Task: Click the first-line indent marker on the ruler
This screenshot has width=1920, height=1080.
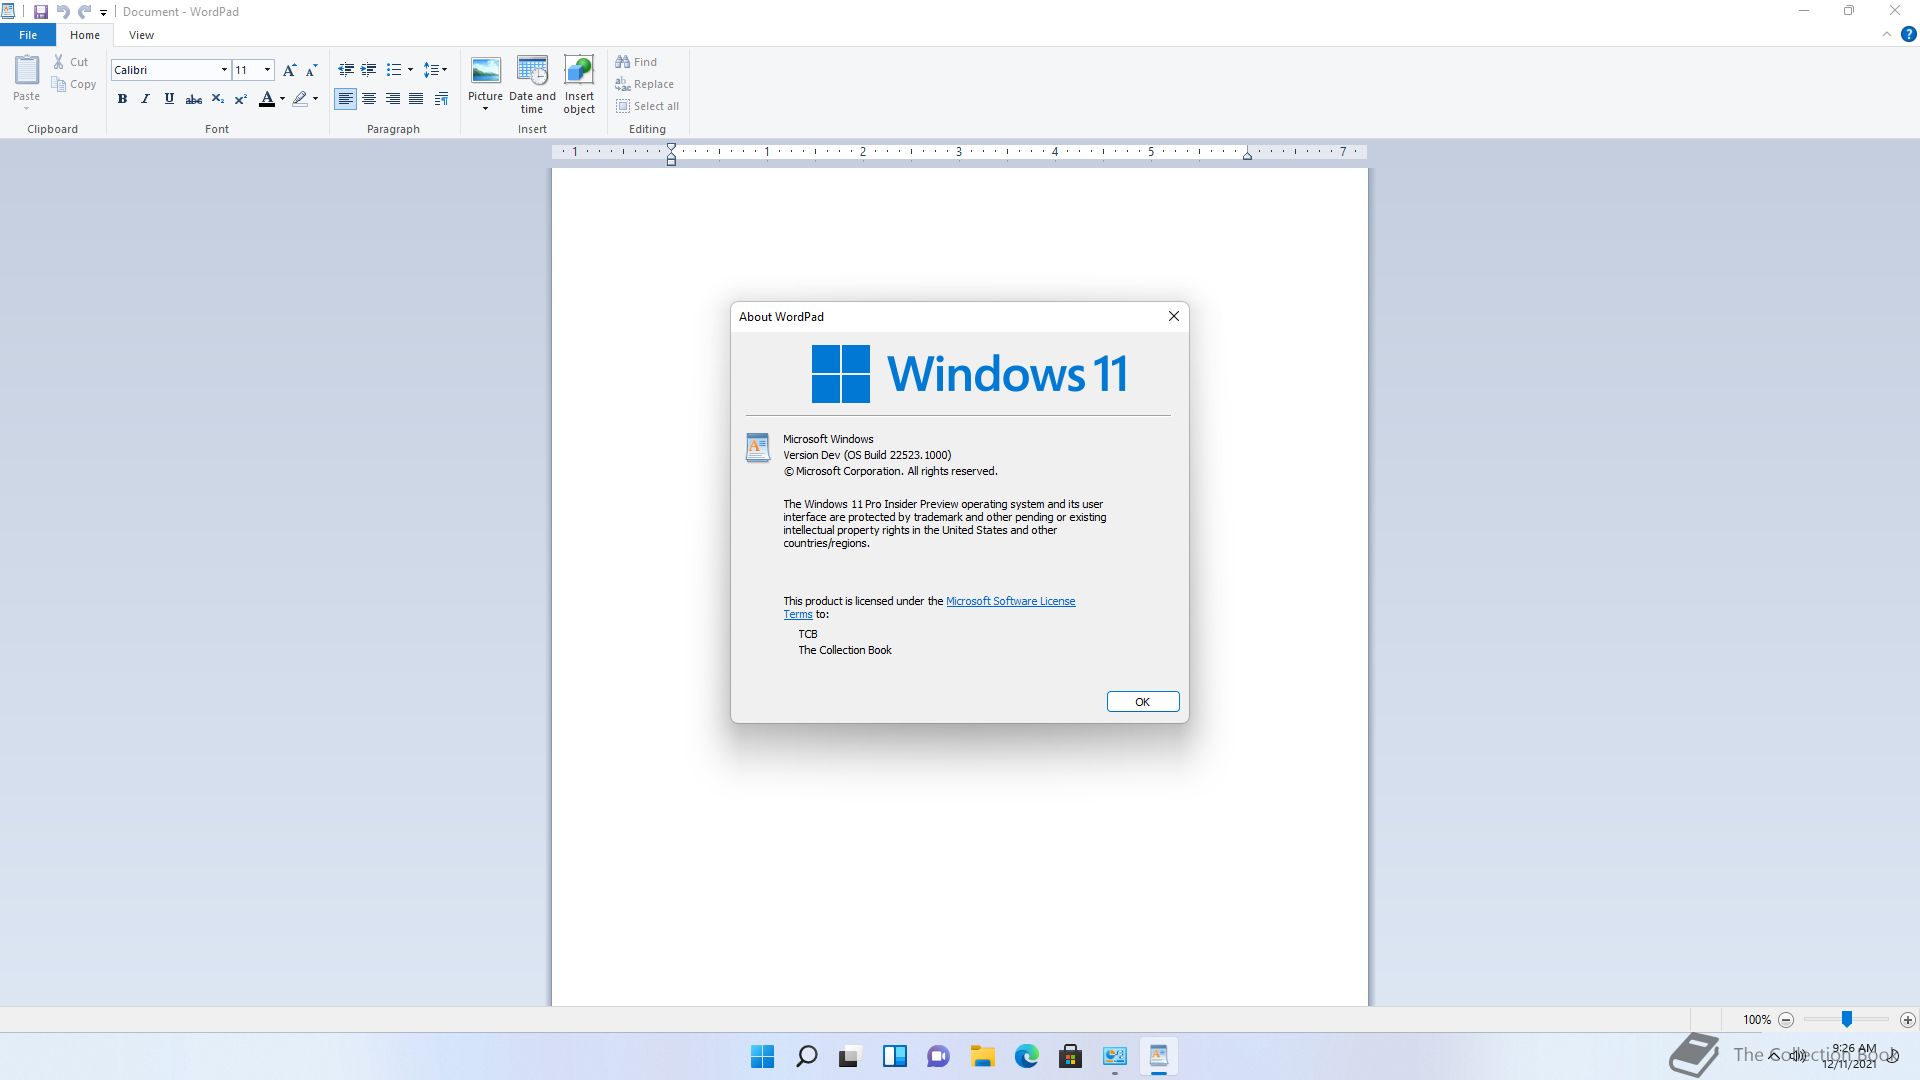Action: tap(672, 148)
